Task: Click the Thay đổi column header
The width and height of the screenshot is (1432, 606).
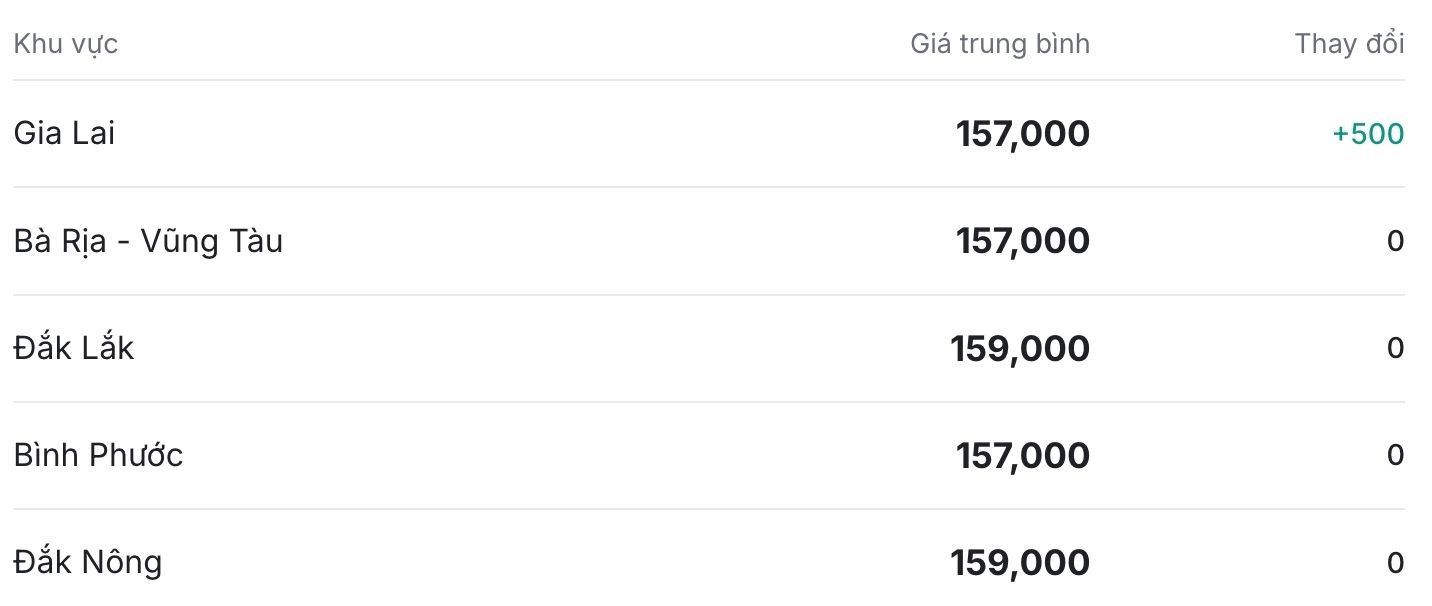Action: [1349, 44]
